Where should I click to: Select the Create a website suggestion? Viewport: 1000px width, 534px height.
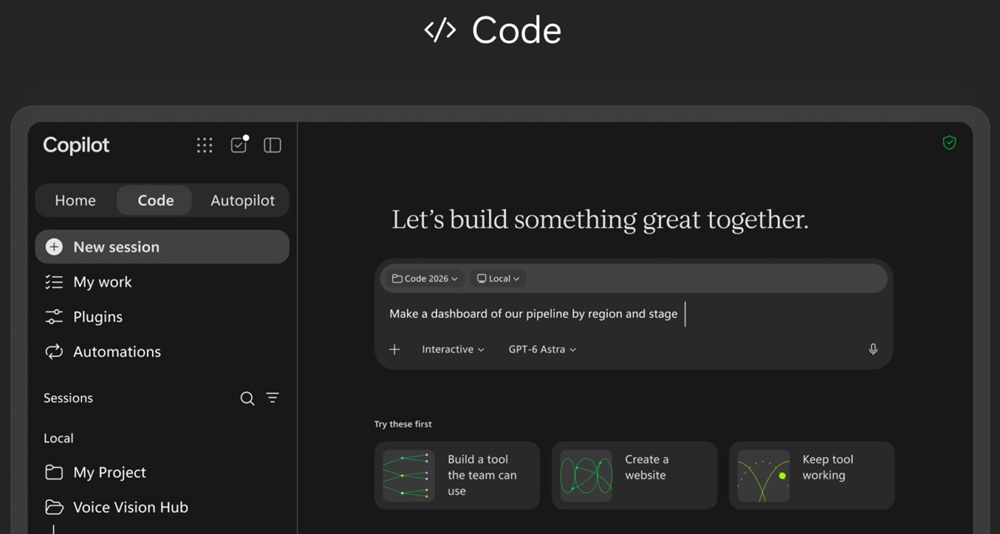click(634, 475)
